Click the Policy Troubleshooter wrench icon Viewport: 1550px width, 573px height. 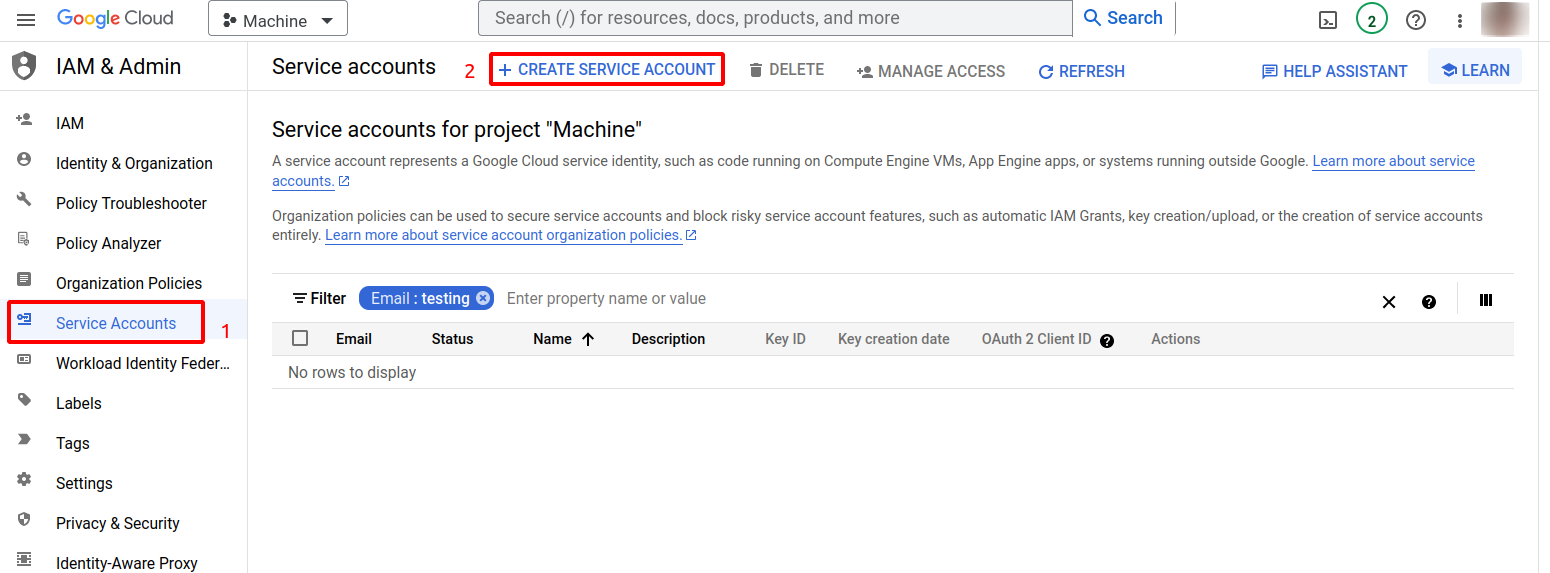pyautogui.click(x=24, y=199)
